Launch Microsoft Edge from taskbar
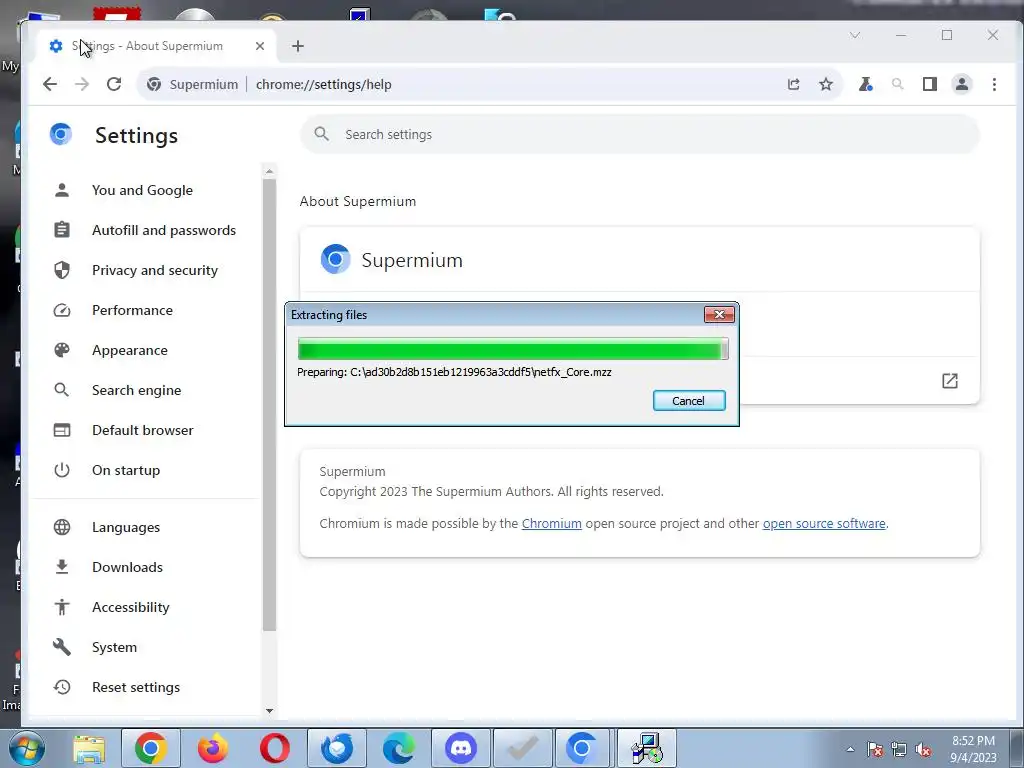 398,748
